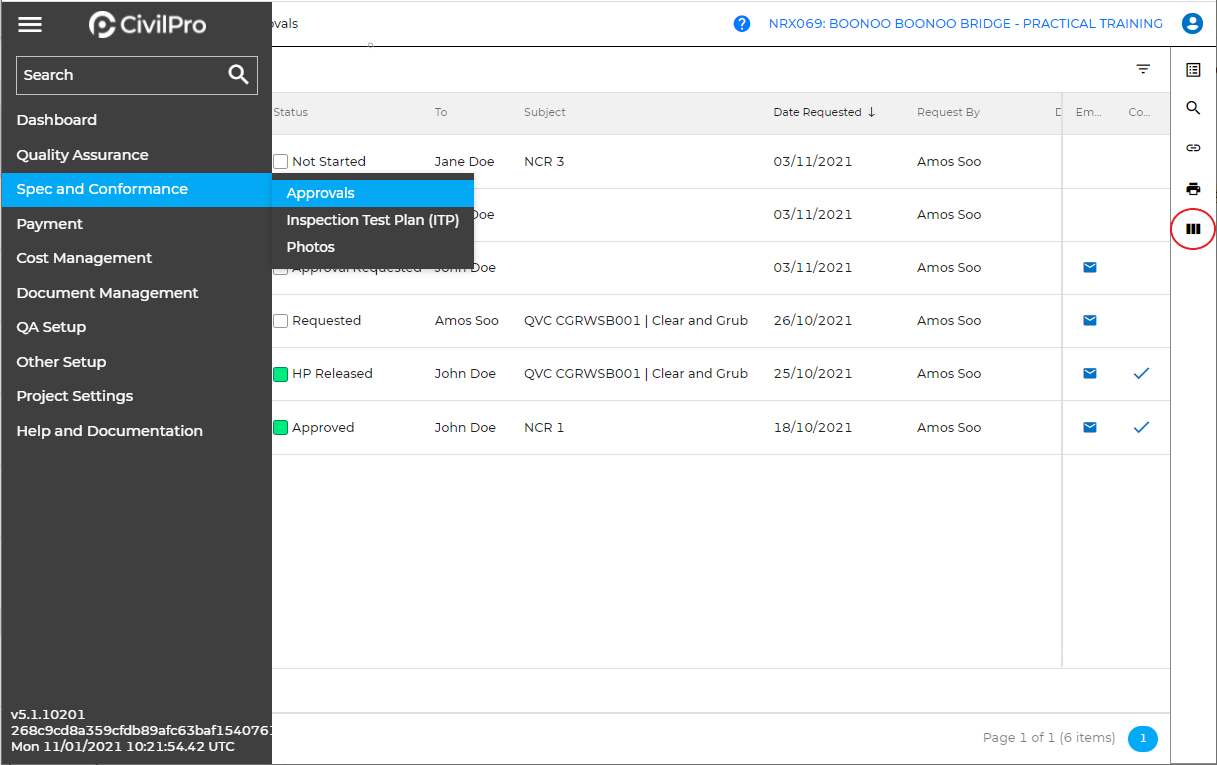Click into the sidebar Search field
Image resolution: width=1217 pixels, height=765 pixels.
(x=120, y=75)
